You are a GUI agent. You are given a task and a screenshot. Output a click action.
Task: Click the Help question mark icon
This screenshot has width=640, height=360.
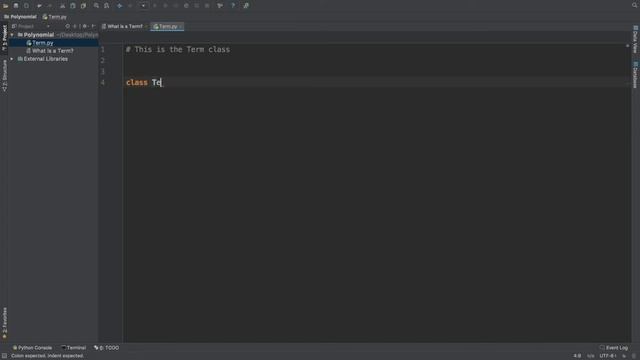[233, 6]
